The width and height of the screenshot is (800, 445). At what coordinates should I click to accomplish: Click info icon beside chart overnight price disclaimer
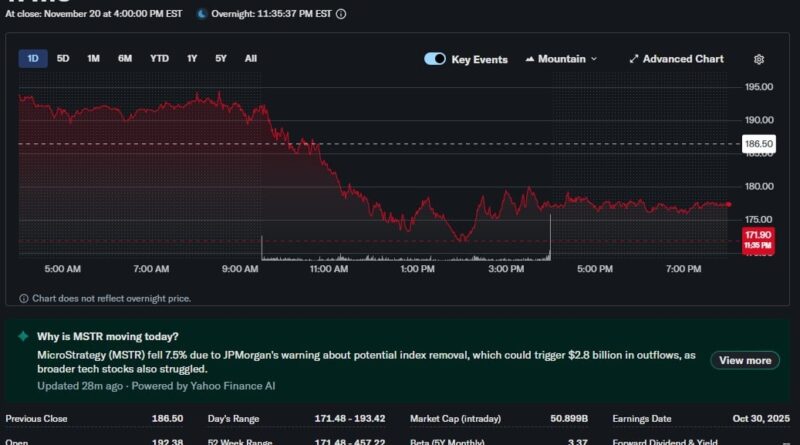click(x=24, y=298)
